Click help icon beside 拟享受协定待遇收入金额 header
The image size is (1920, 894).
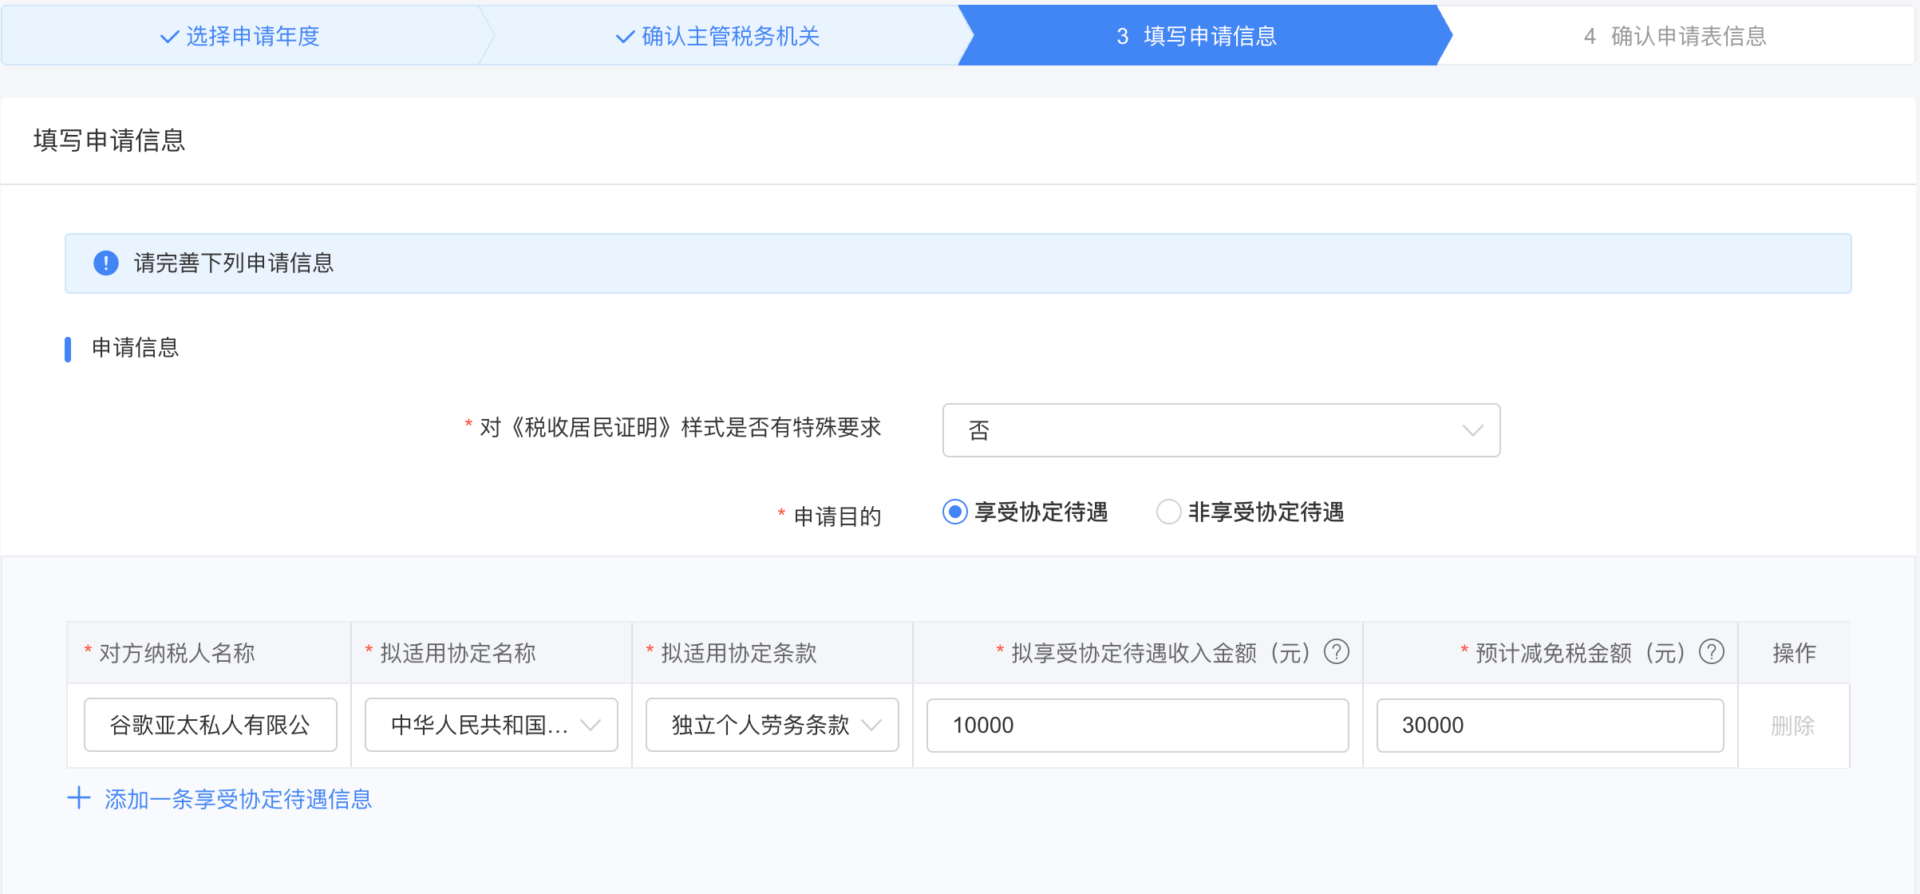point(1336,652)
